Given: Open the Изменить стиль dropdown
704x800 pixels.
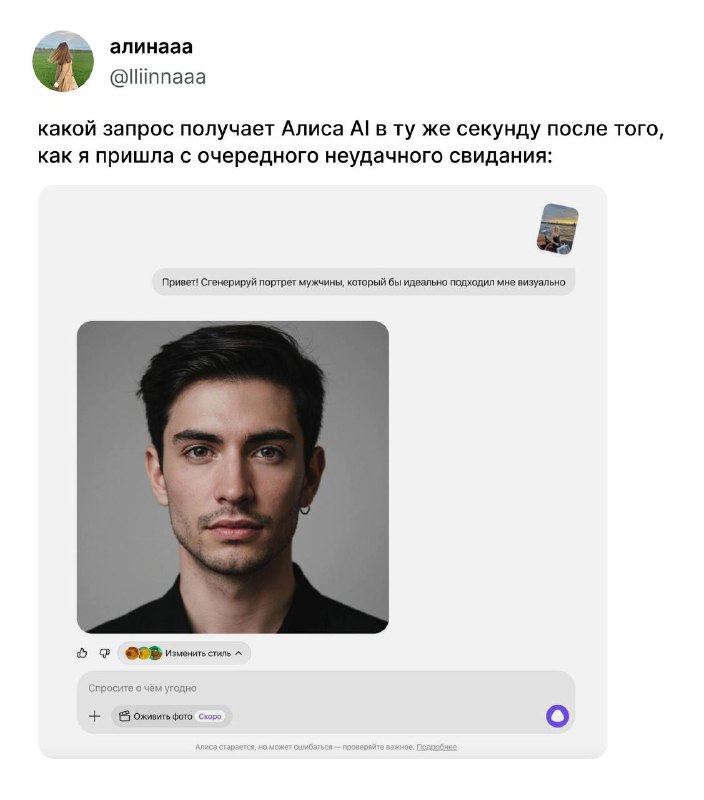Looking at the screenshot, I should pos(184,653).
